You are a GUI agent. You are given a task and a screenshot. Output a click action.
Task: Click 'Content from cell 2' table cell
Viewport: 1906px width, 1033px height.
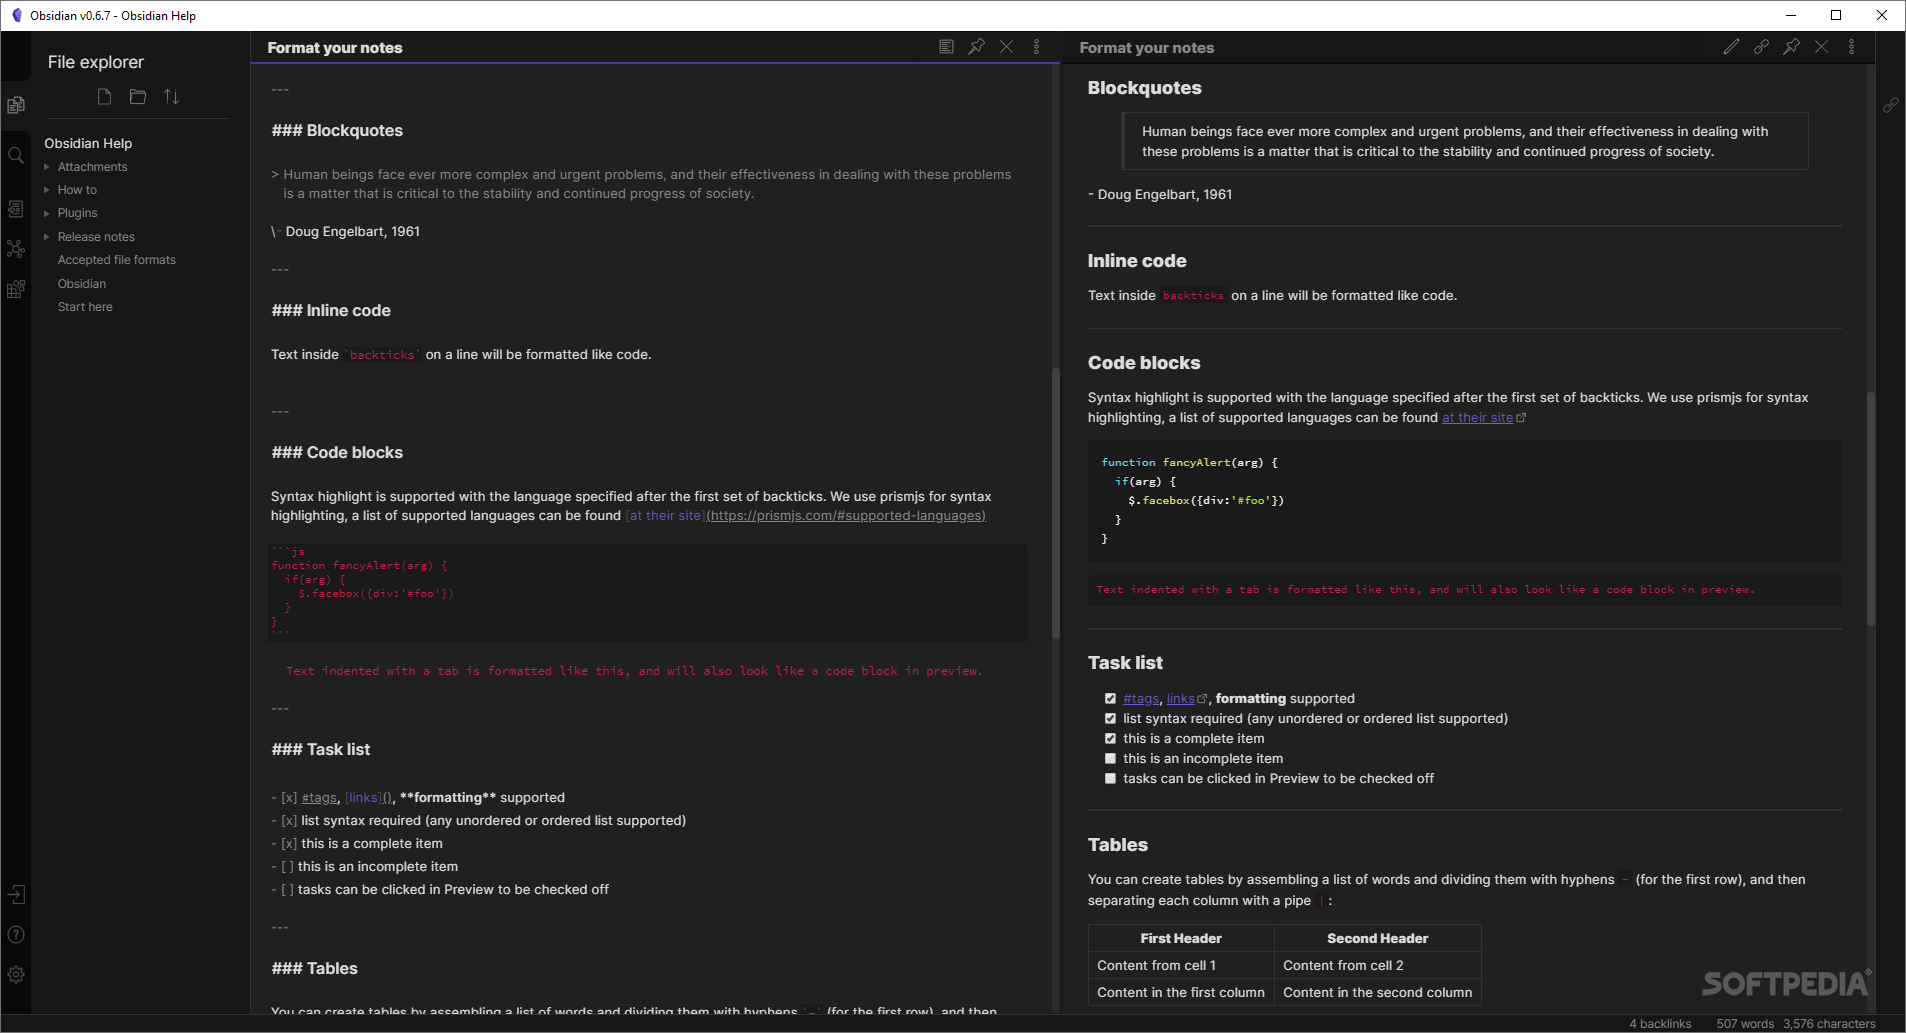(1378, 966)
